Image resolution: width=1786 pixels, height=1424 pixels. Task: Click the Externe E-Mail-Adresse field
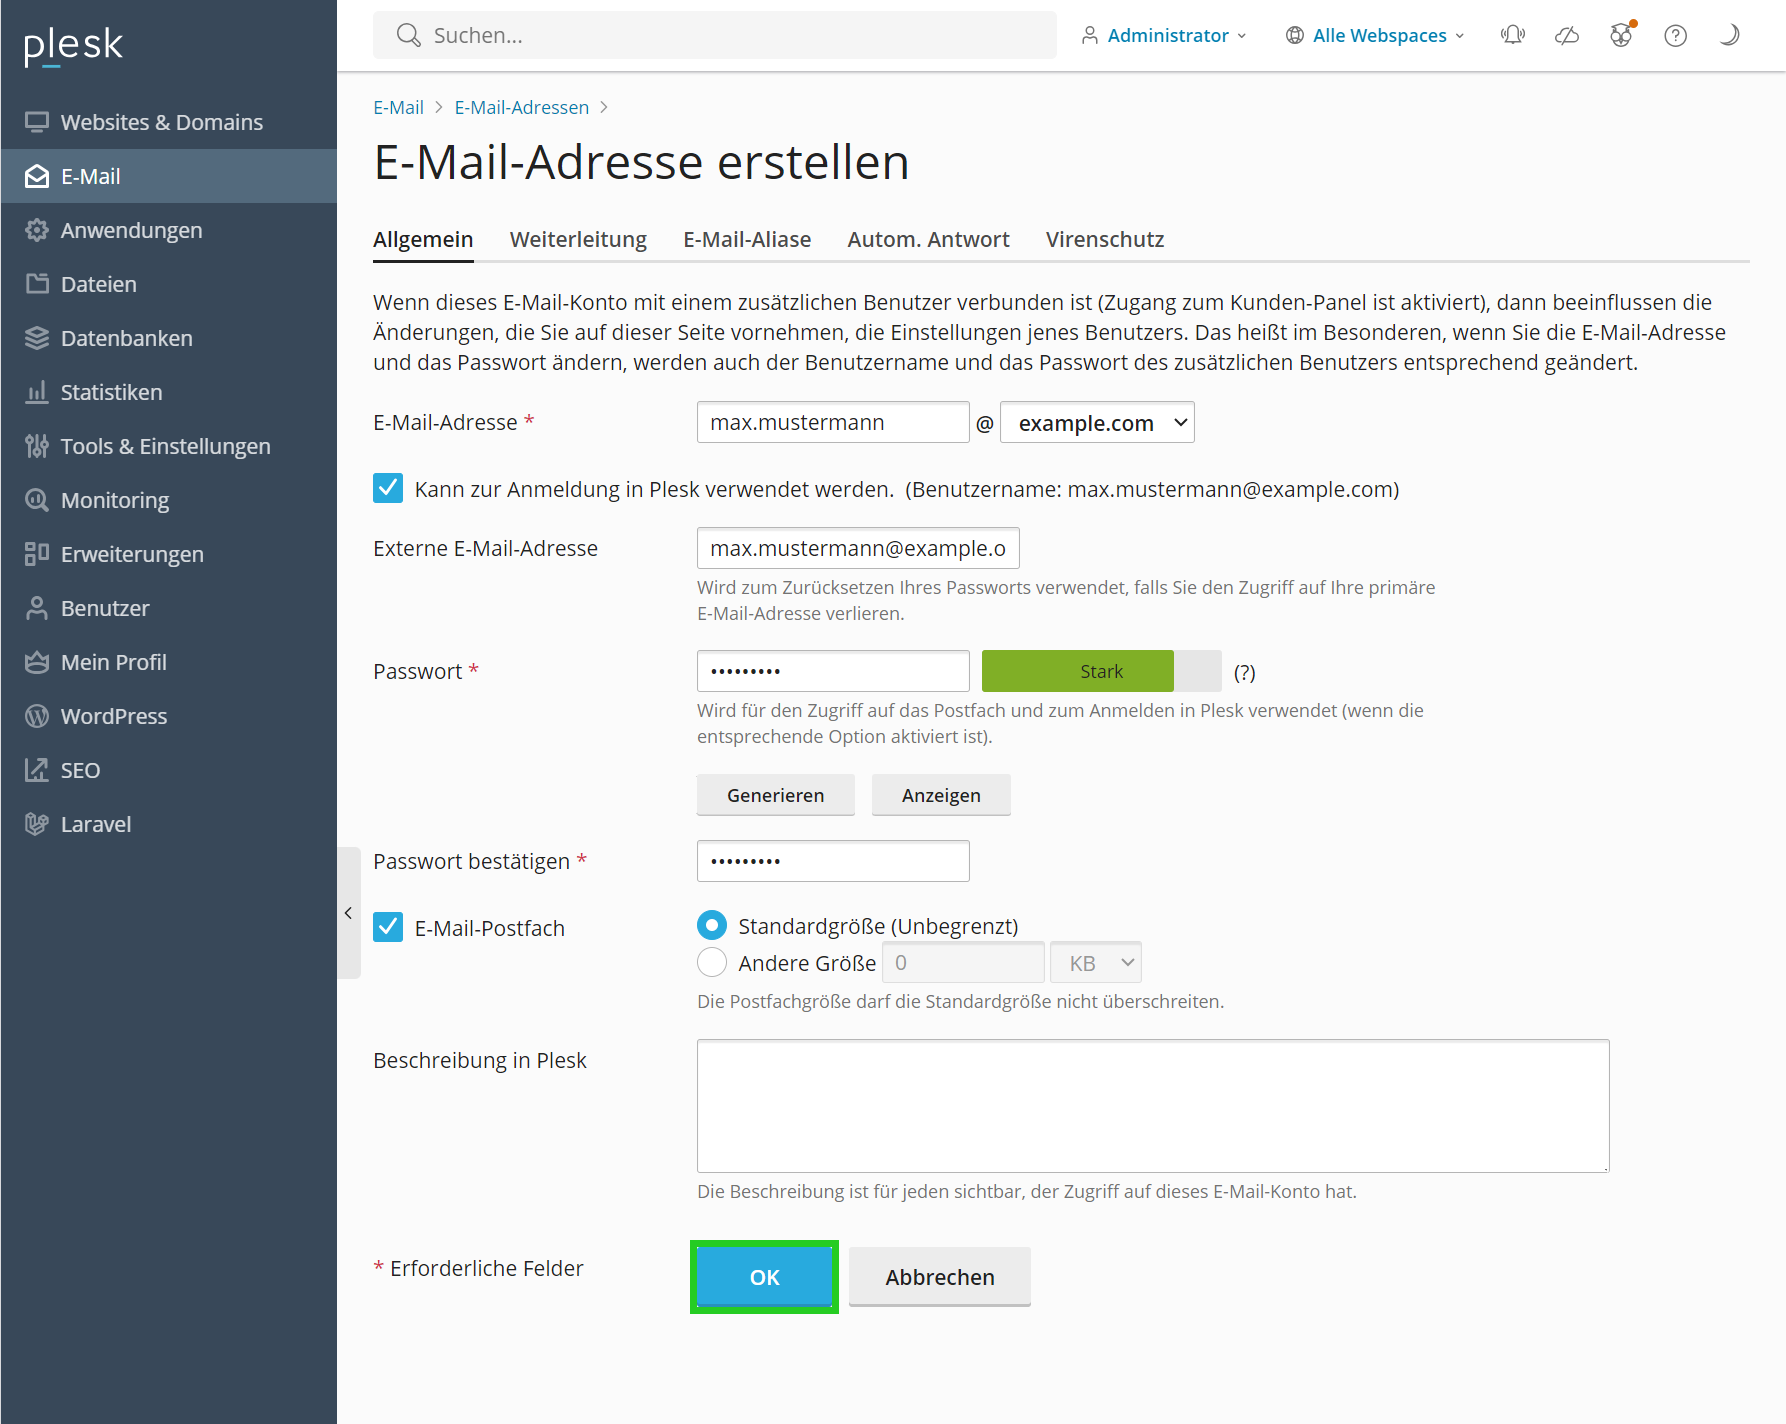click(858, 548)
